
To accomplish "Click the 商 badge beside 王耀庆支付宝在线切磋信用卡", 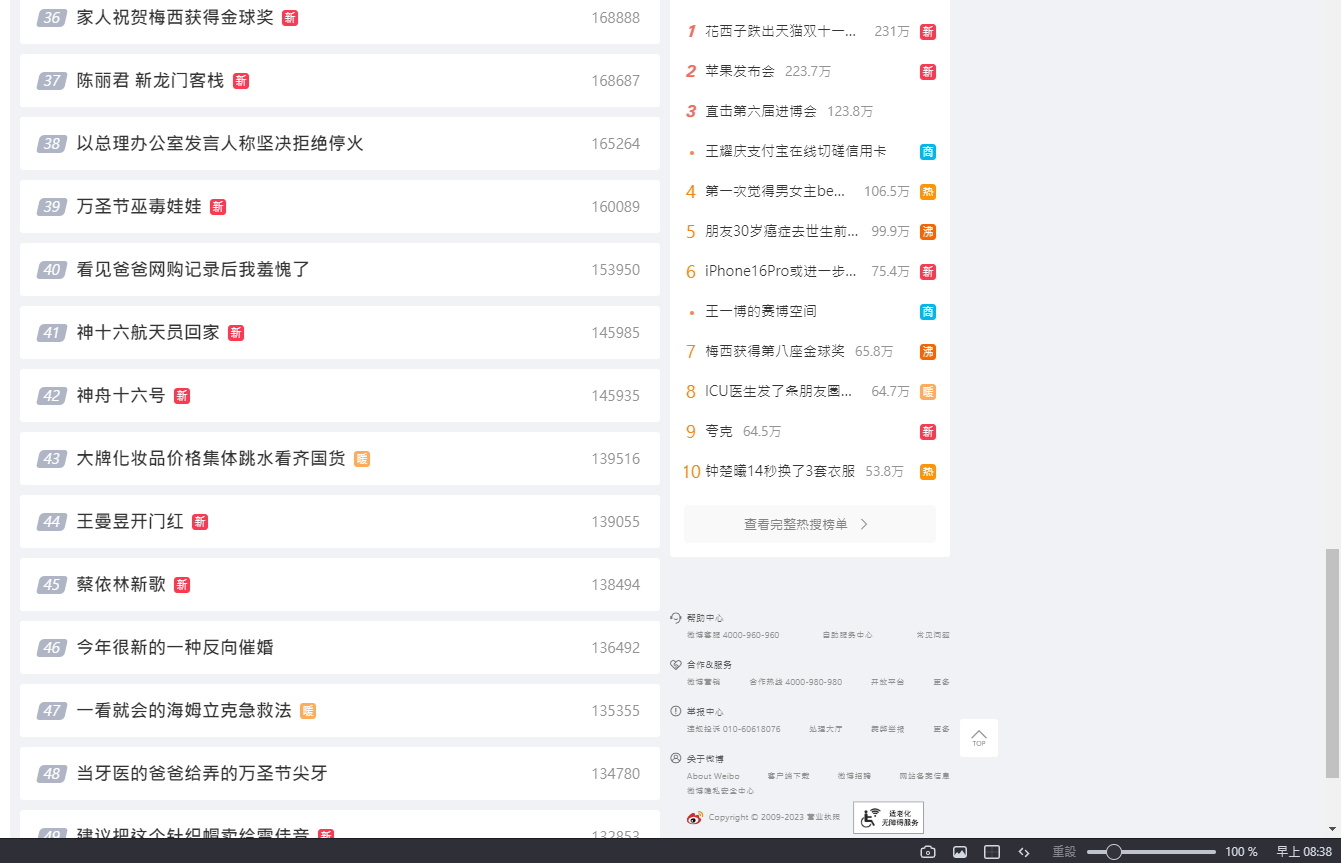I will point(928,152).
